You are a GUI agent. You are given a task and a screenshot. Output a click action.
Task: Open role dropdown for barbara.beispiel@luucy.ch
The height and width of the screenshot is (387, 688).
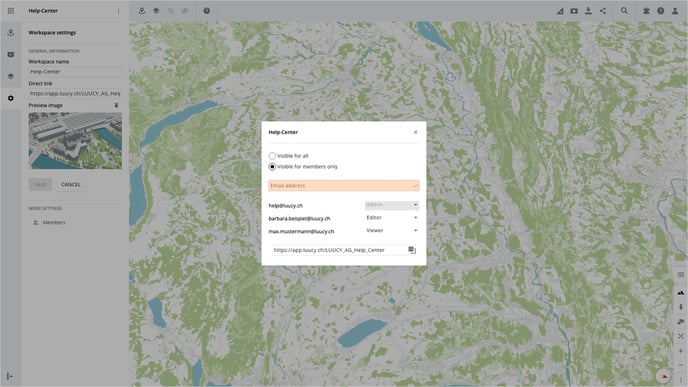pyautogui.click(x=391, y=218)
